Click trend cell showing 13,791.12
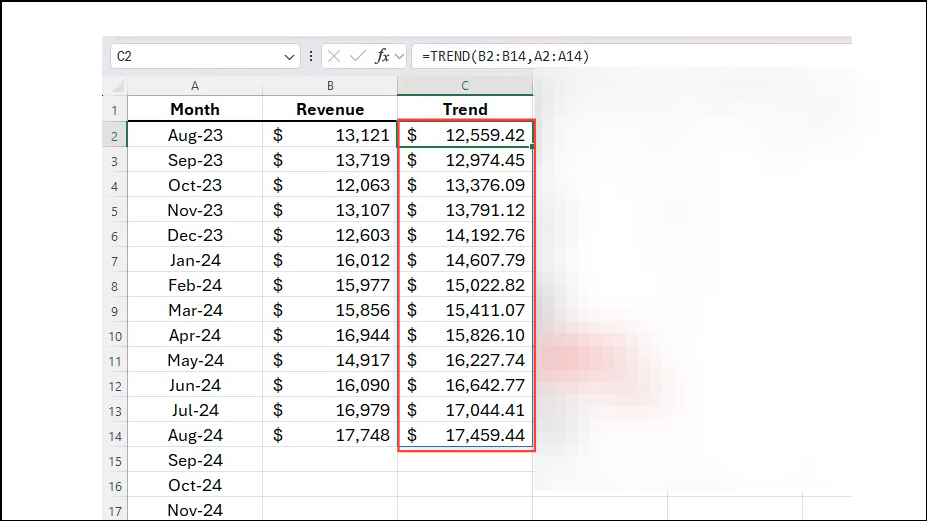Viewport: 927px width, 521px height. [x=465, y=210]
